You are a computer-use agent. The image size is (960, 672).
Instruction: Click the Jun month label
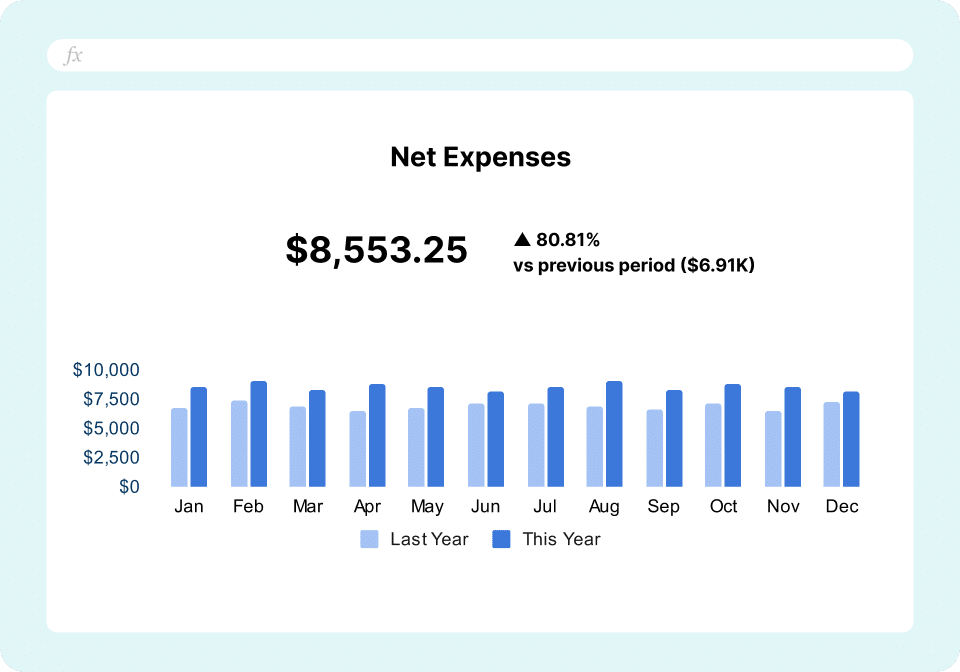(x=486, y=506)
